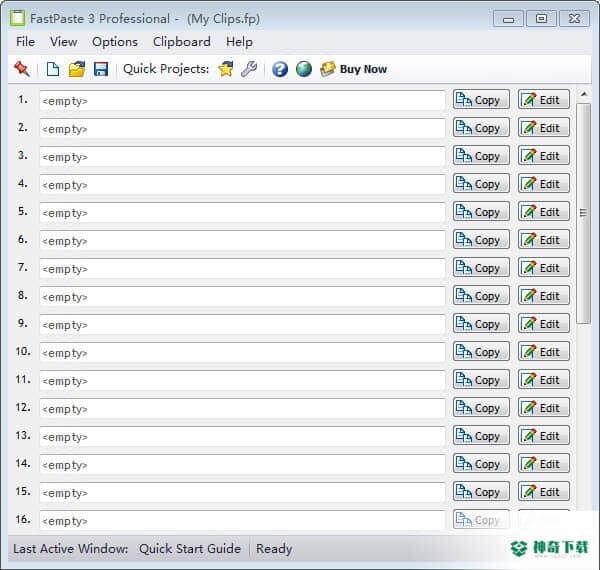Copy into clip slot 6
600x570 pixels.
tap(481, 239)
